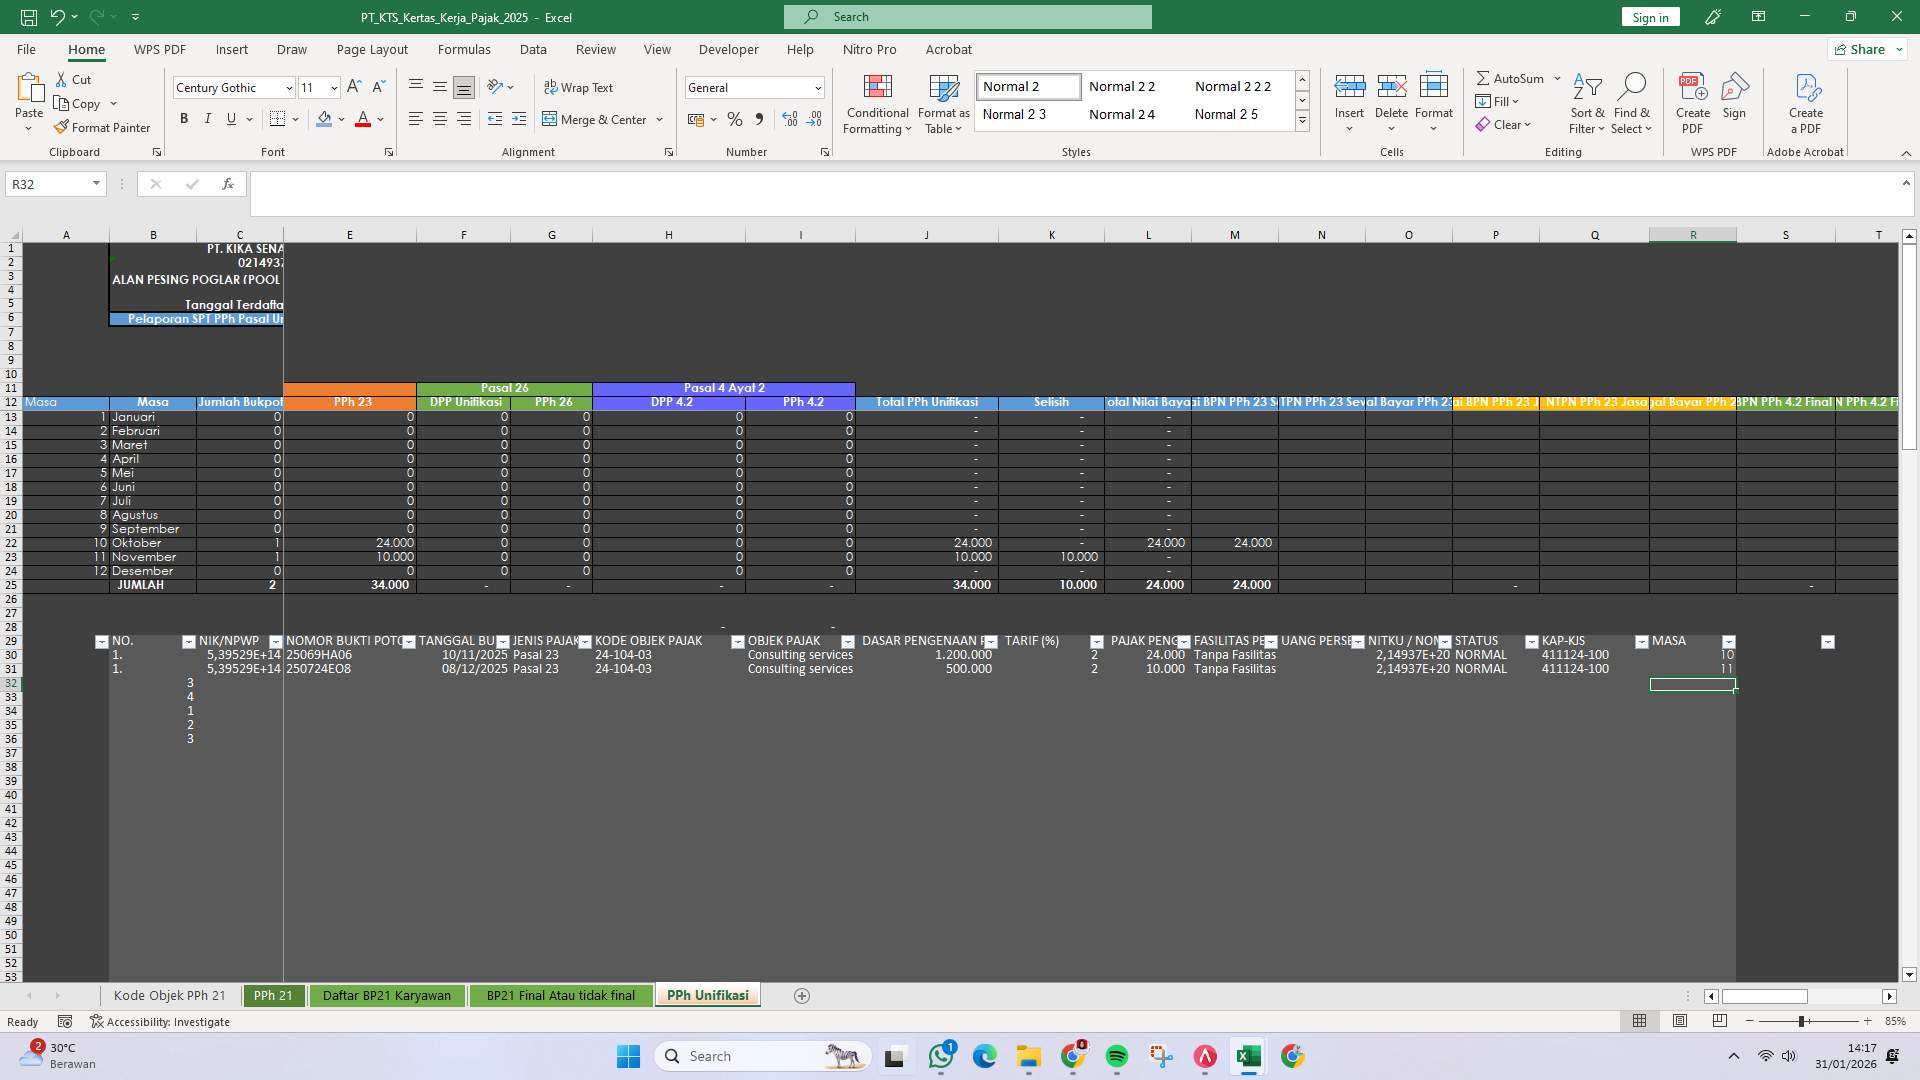Click the Sign in button

(x=1649, y=16)
